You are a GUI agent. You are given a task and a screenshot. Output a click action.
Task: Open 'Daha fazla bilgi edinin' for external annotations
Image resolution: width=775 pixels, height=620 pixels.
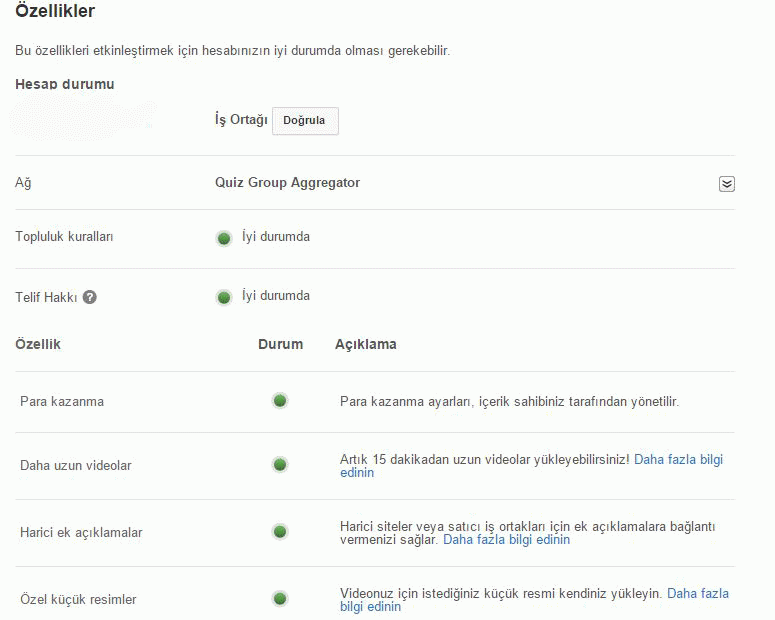click(x=506, y=539)
